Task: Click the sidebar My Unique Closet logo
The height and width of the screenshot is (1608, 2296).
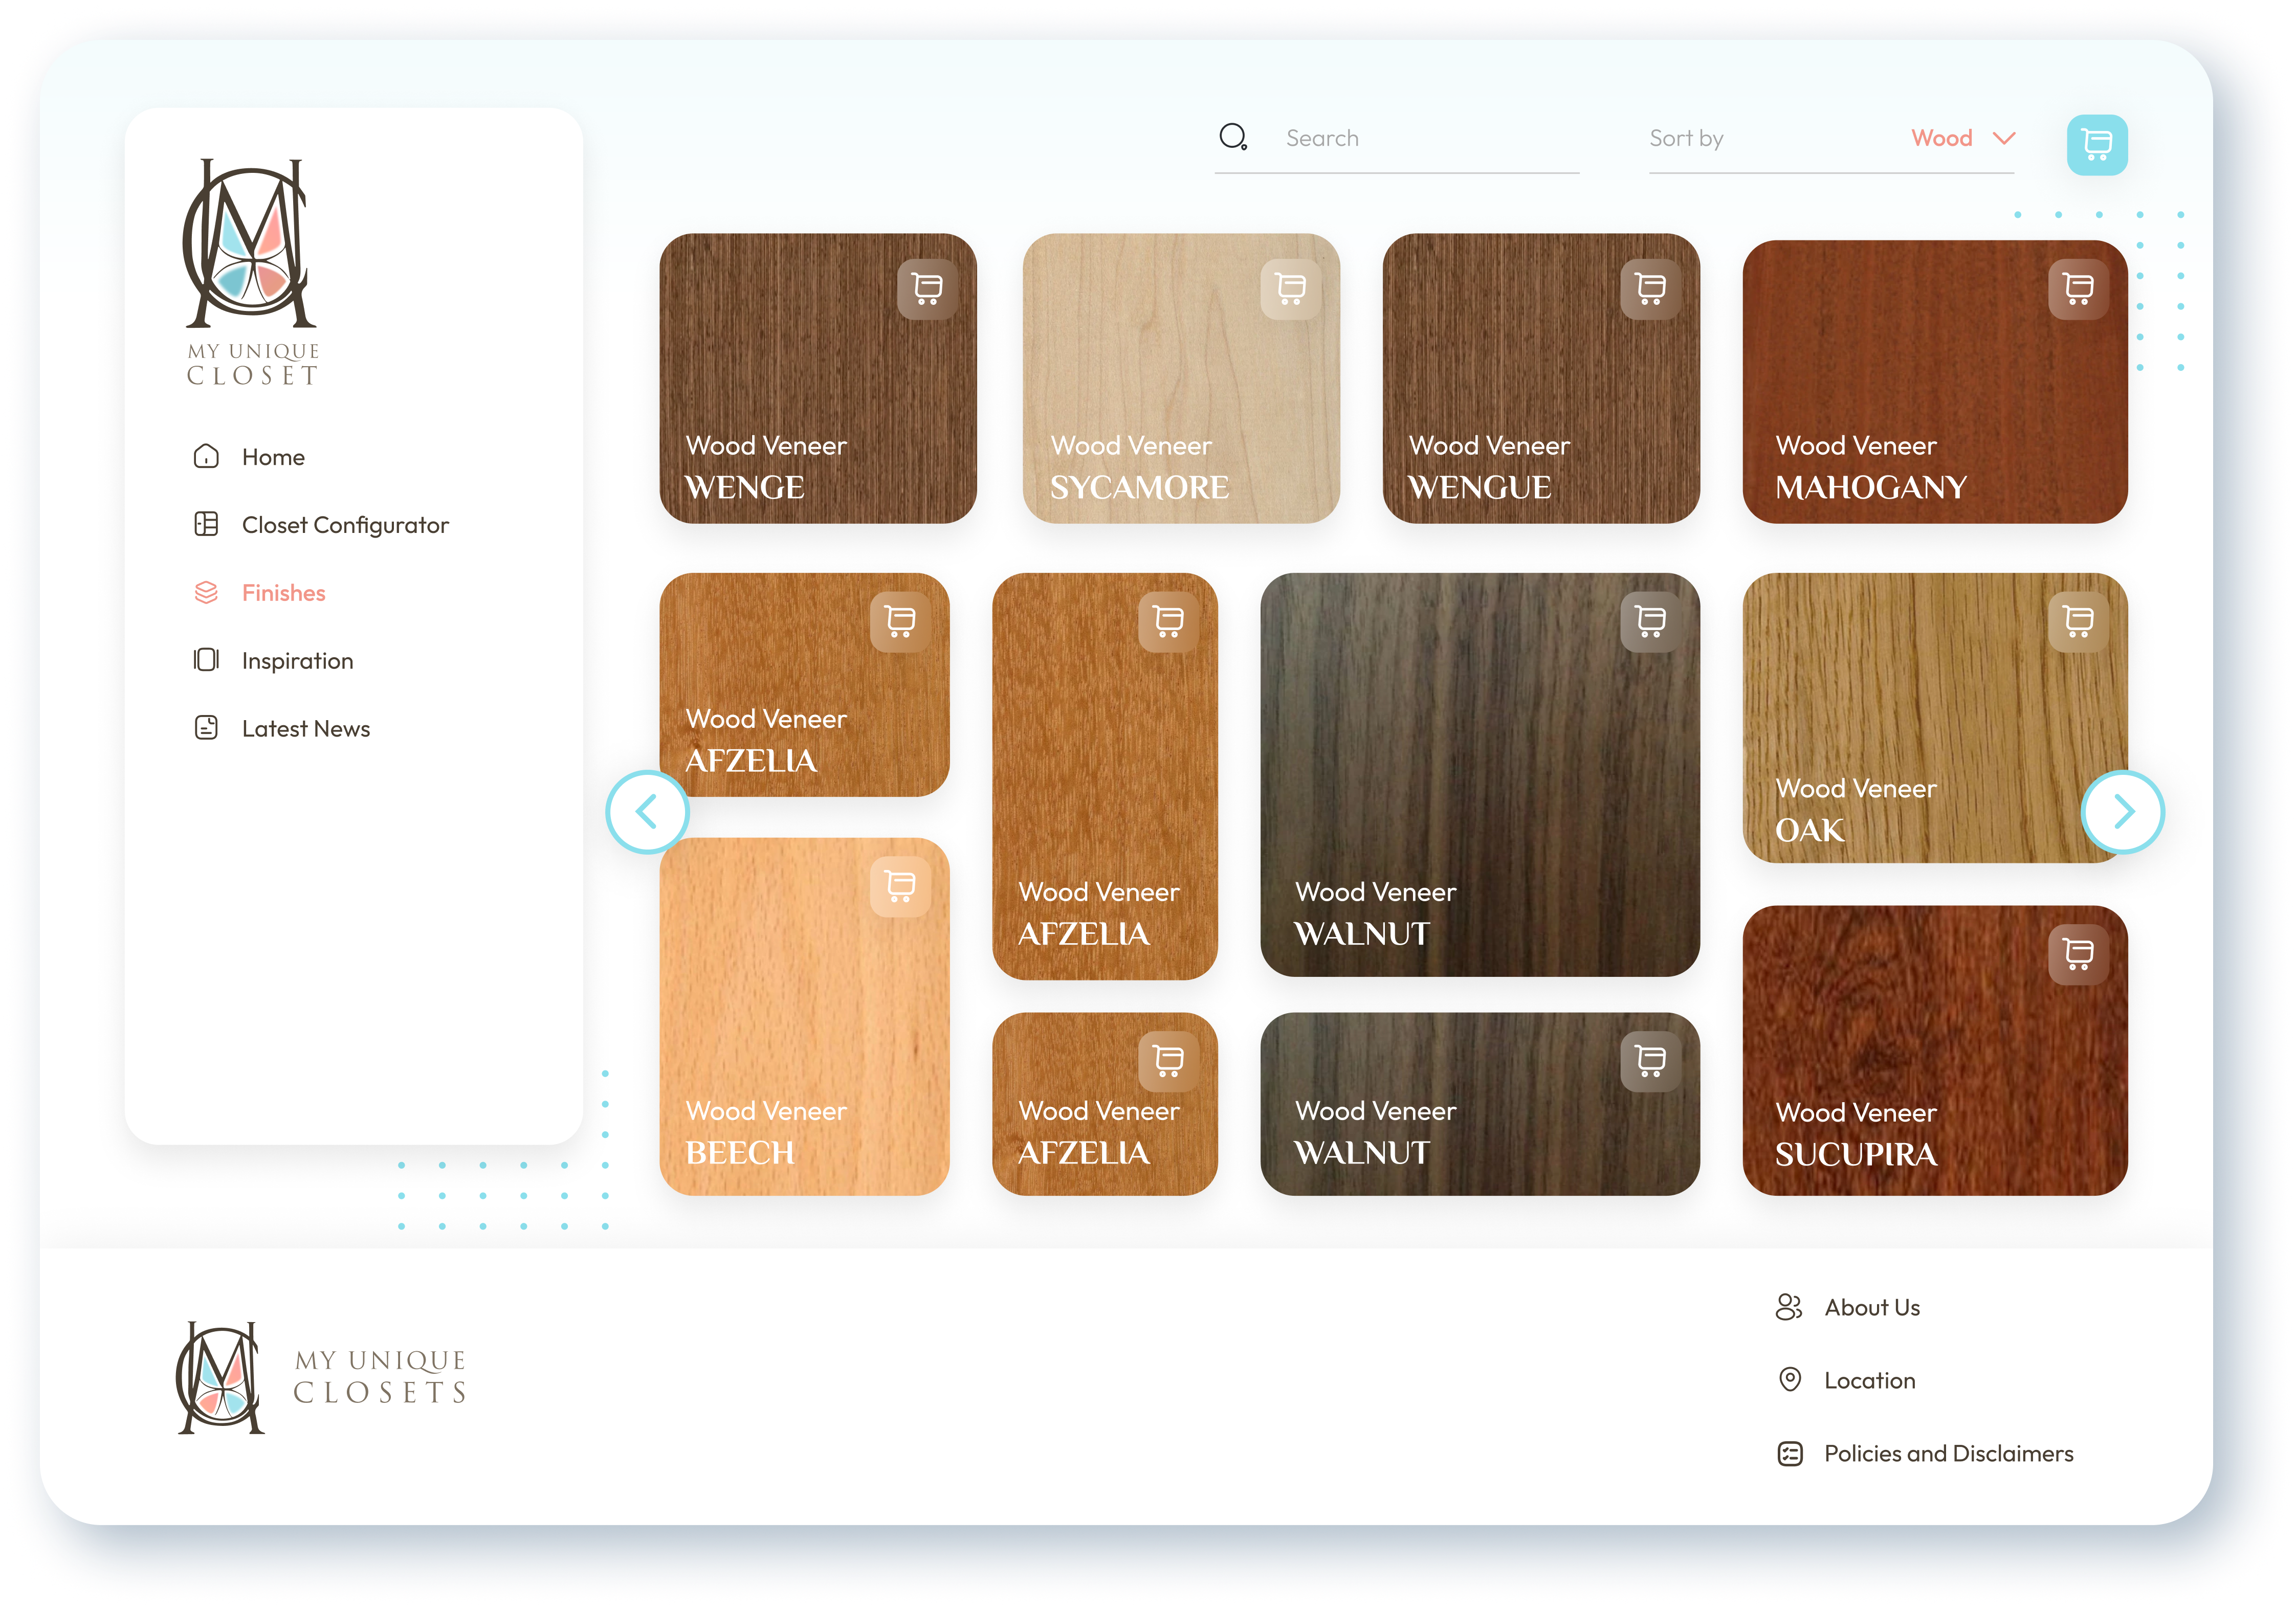Action: point(251,272)
